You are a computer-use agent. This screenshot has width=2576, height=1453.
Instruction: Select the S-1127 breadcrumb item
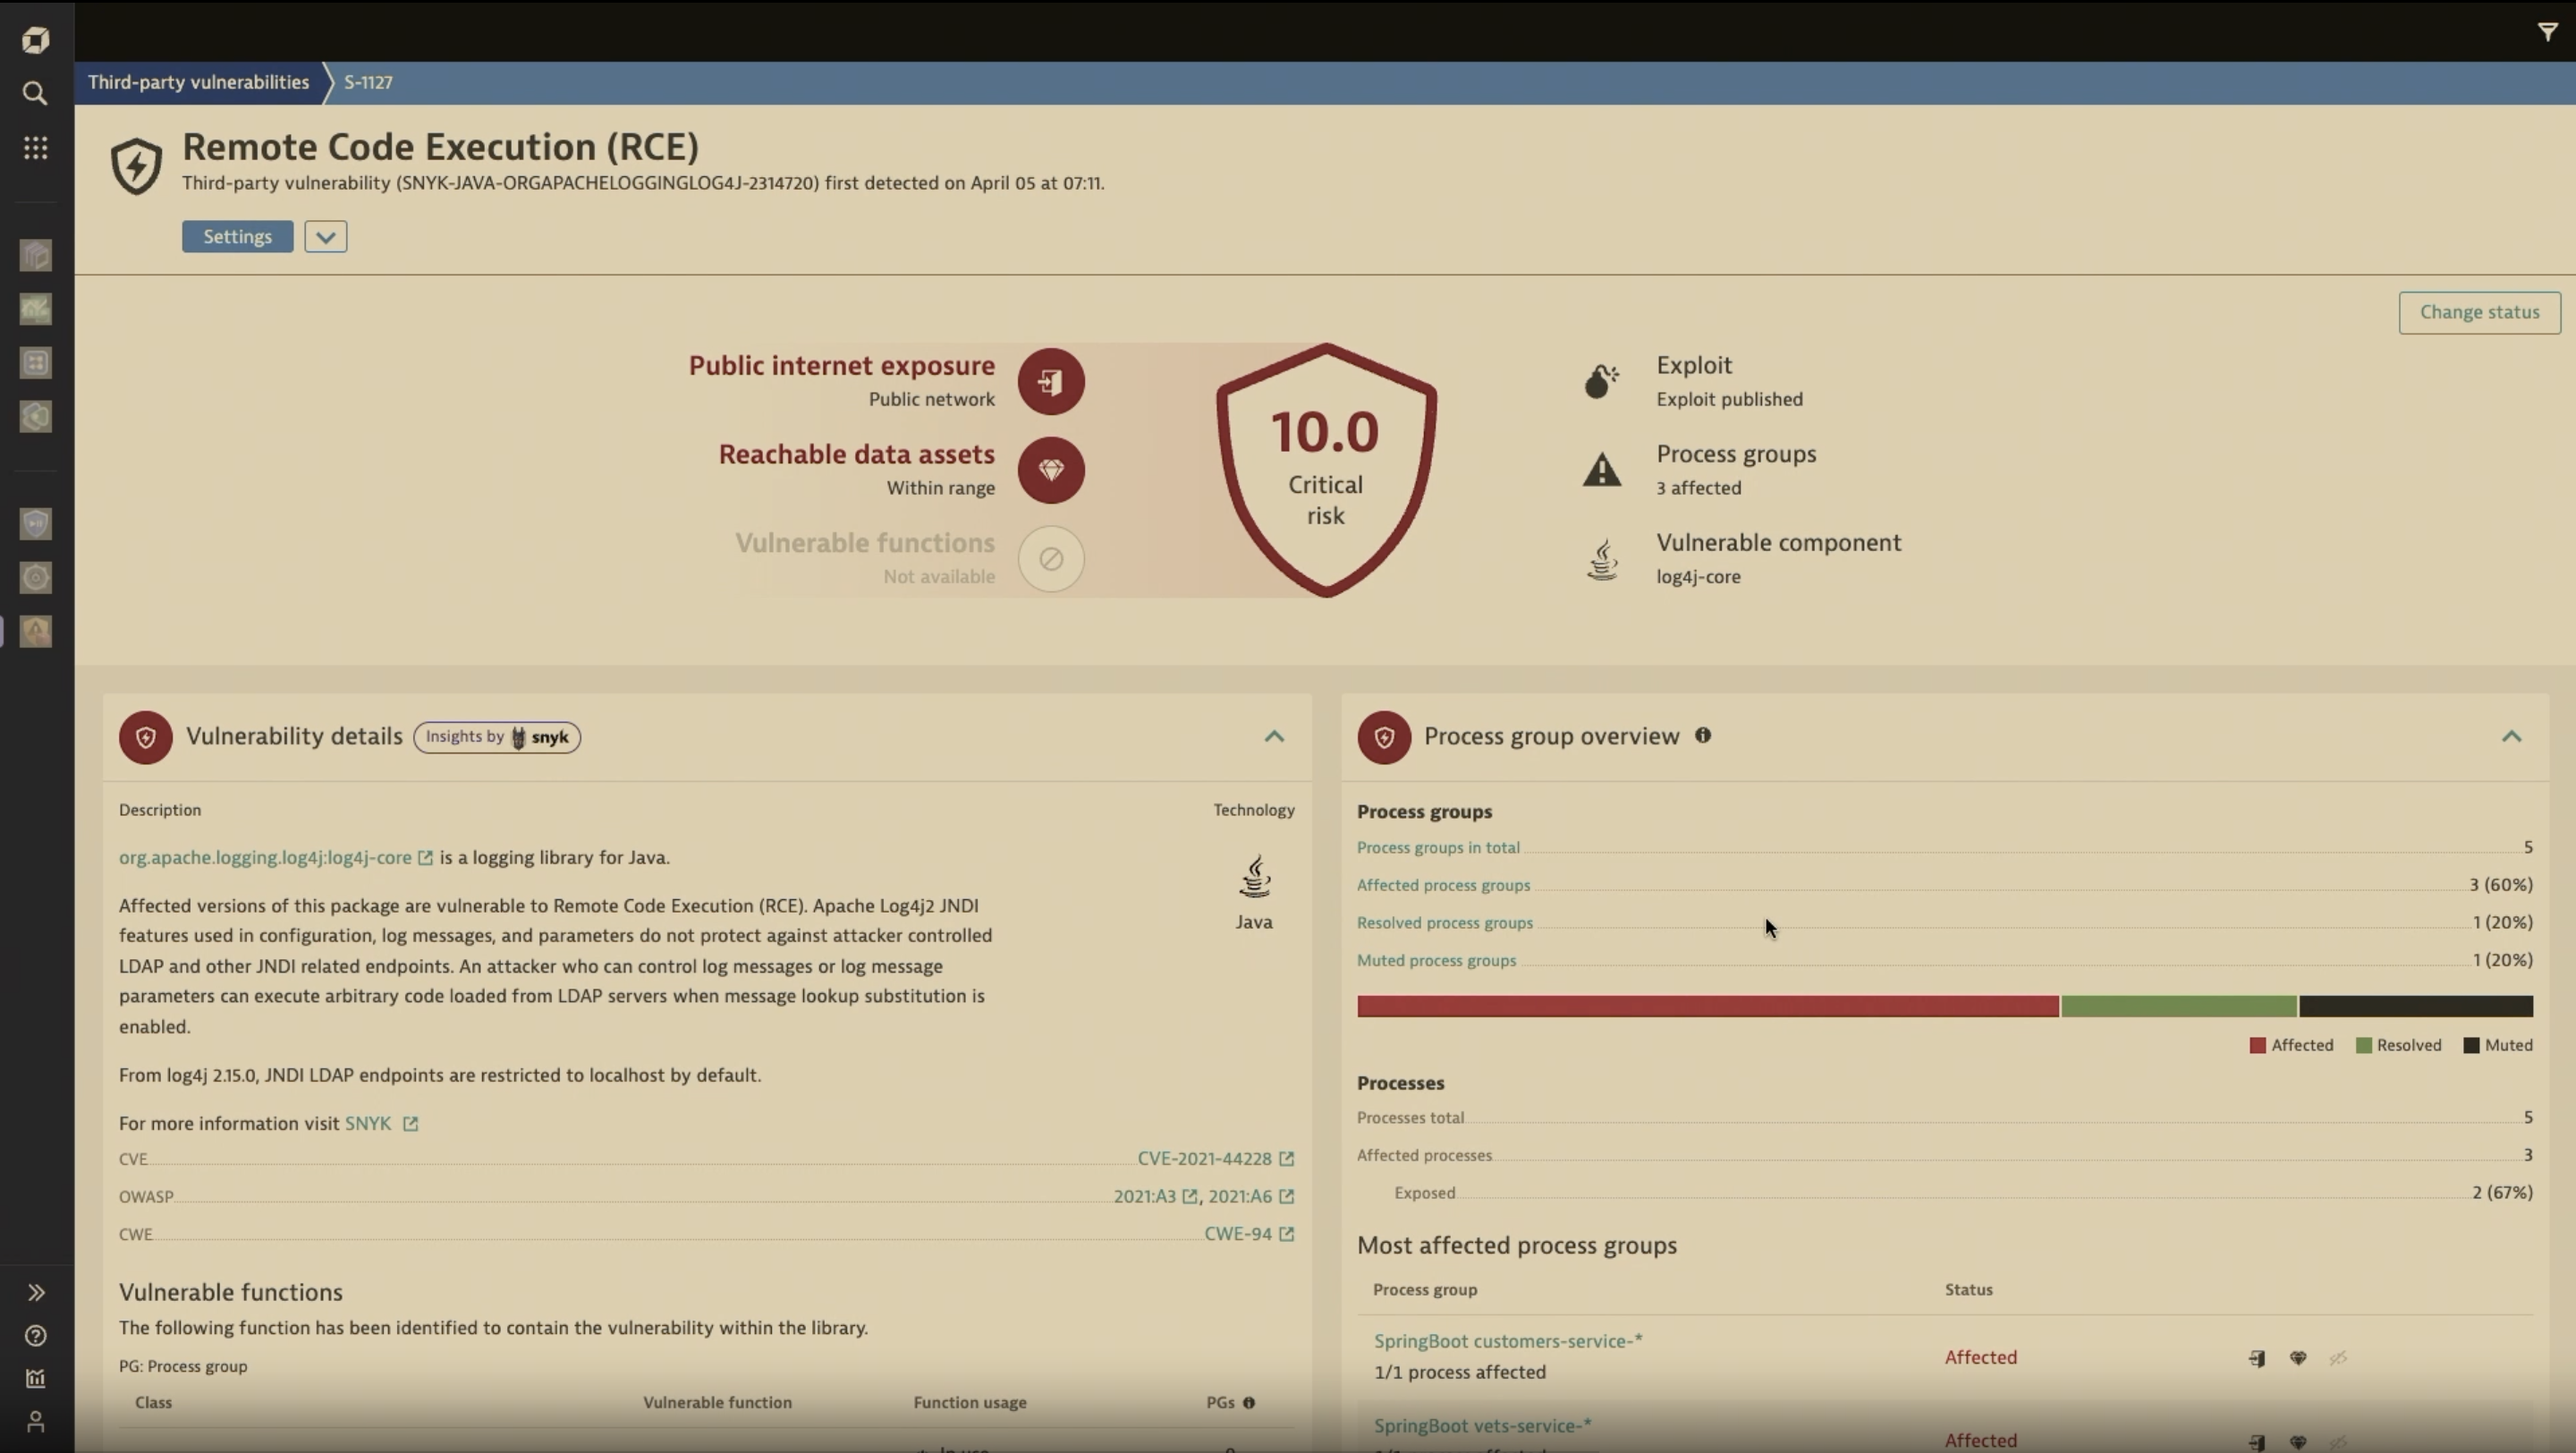(x=367, y=82)
